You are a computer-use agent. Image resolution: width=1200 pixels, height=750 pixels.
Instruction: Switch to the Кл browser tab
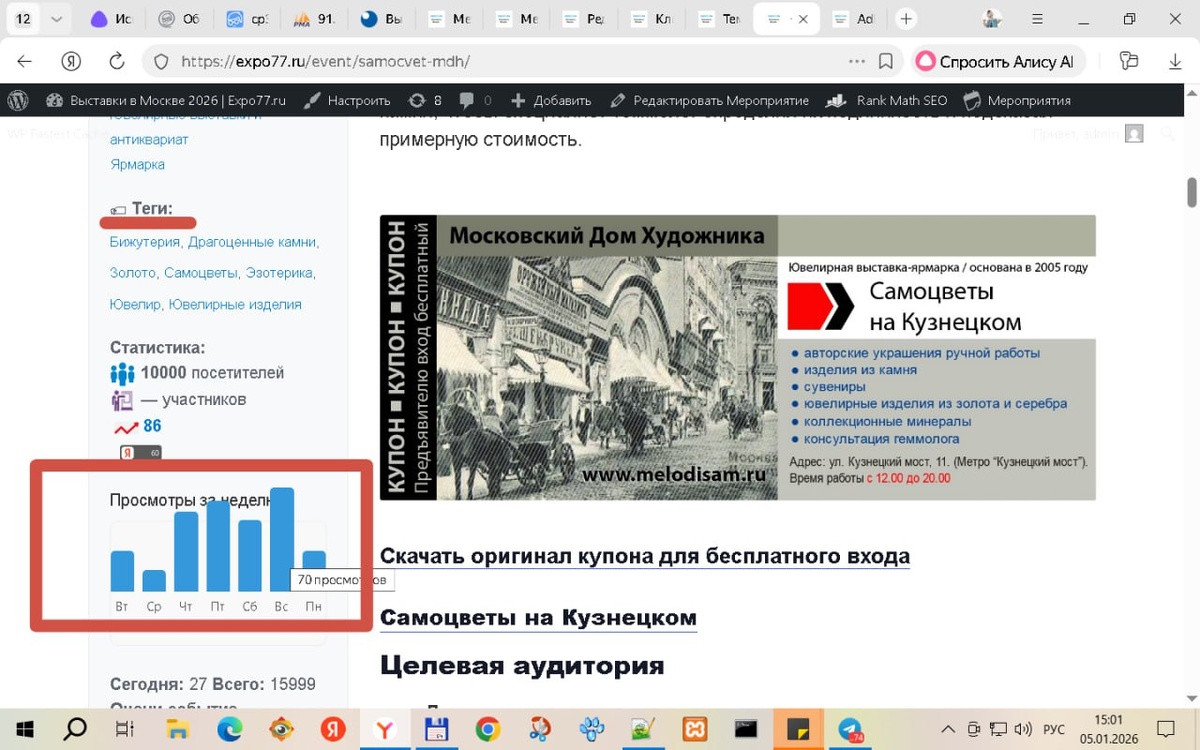coord(650,19)
